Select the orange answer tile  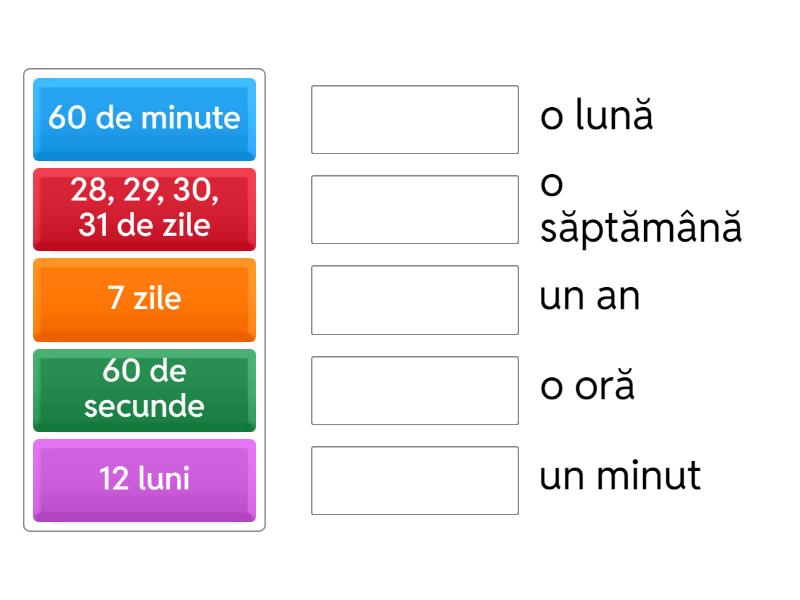[x=144, y=299]
